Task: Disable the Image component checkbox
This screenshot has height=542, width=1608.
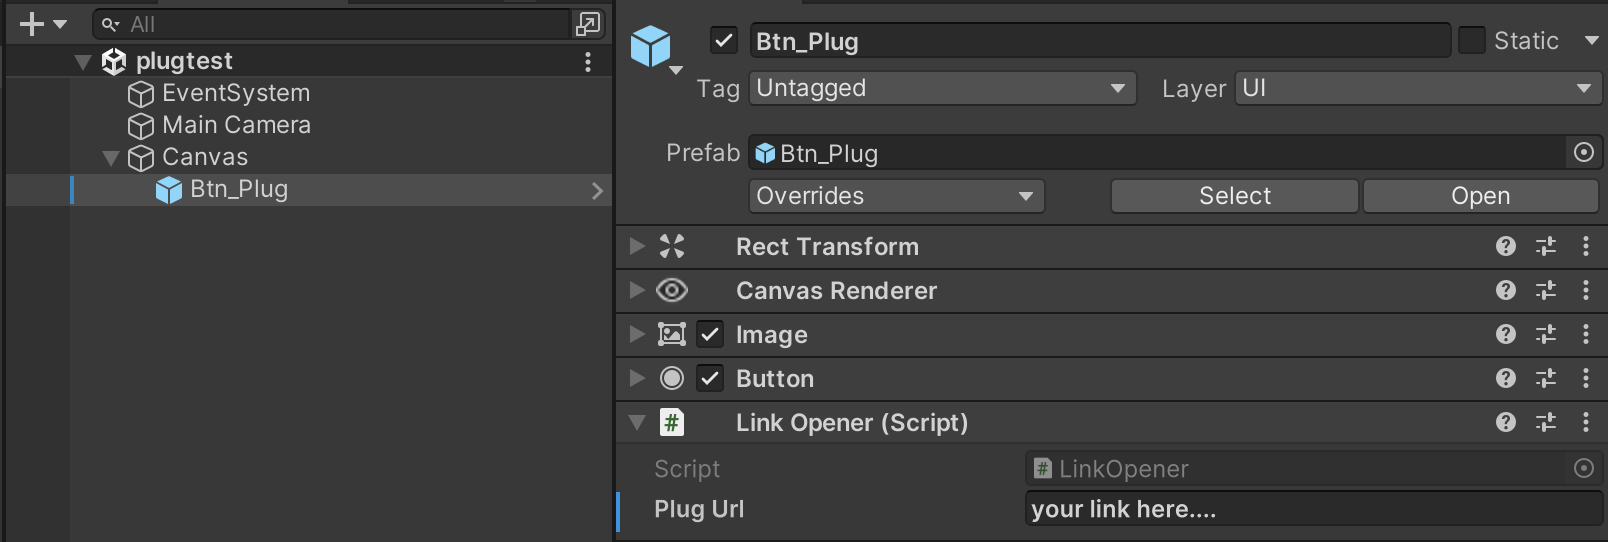Action: tap(710, 335)
